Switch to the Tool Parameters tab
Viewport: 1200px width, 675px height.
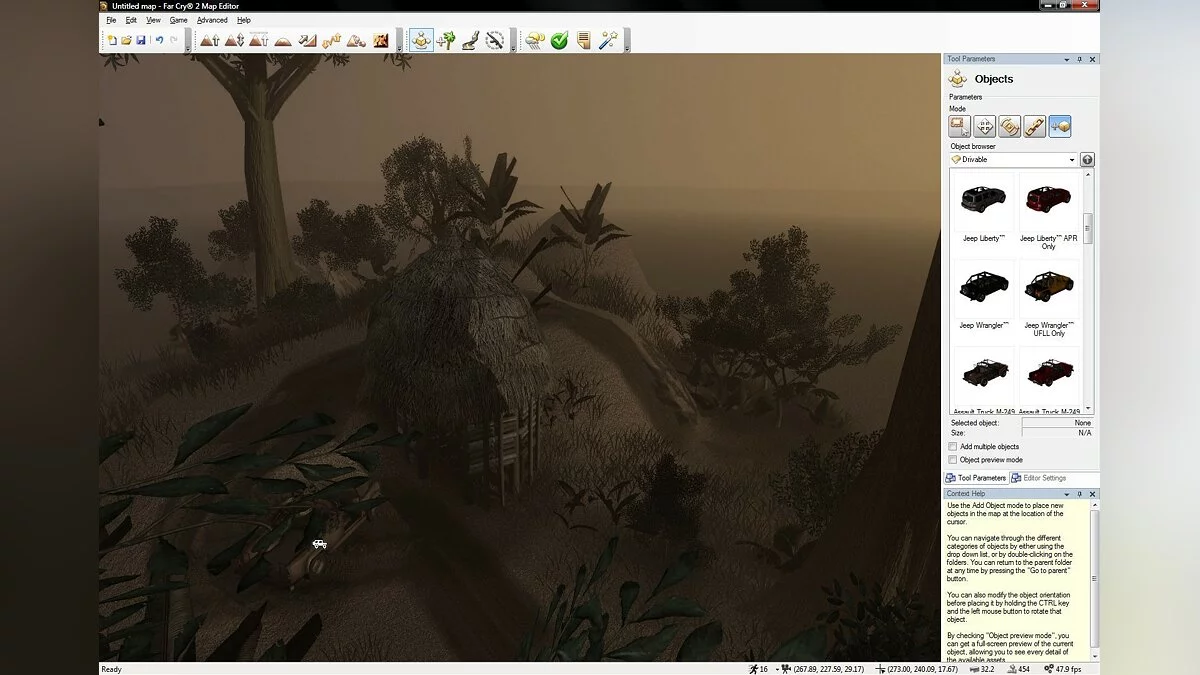pos(976,478)
